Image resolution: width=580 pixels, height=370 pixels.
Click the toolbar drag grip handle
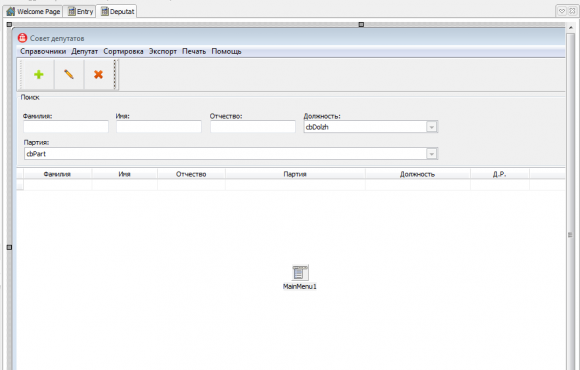(x=20, y=75)
